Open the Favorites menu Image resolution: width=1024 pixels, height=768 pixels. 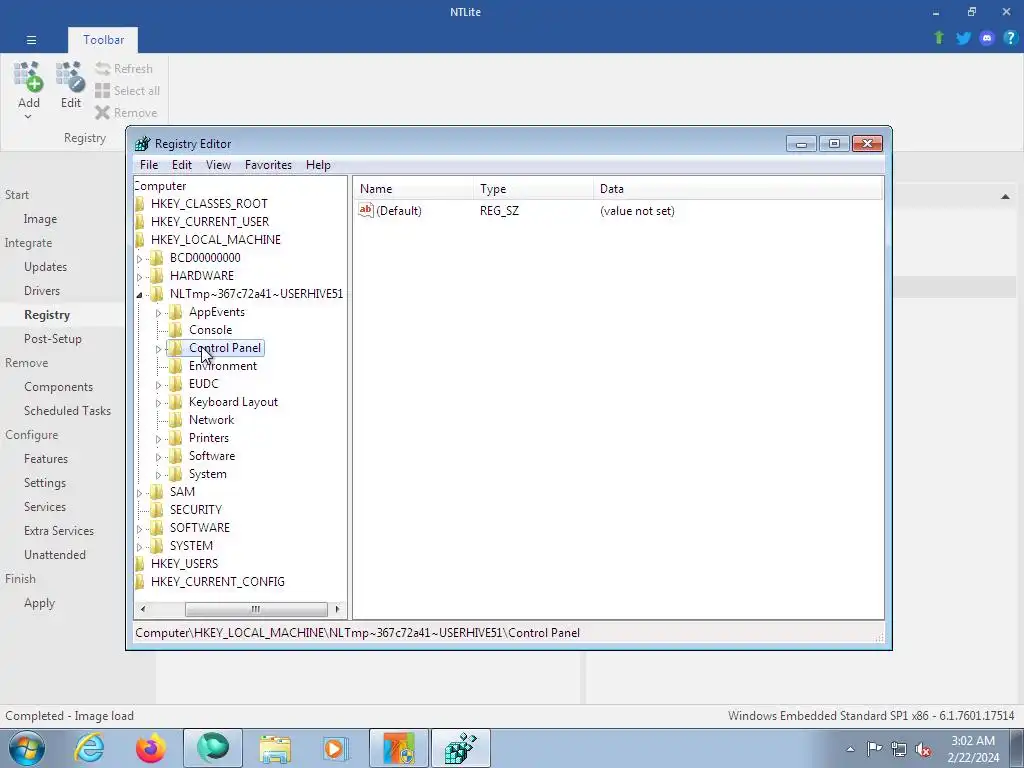(268, 165)
